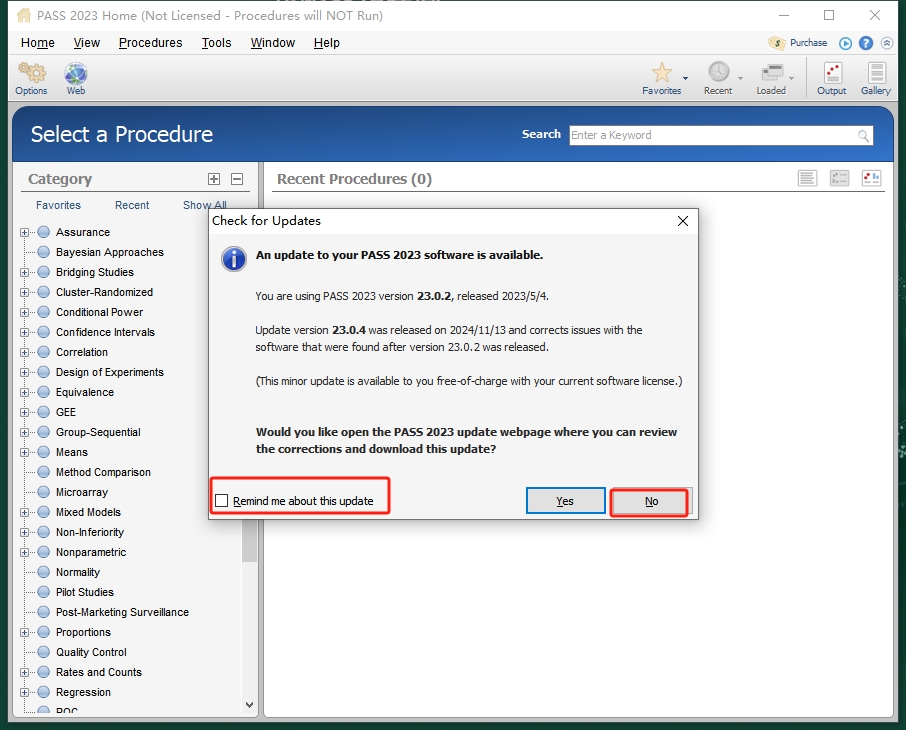This screenshot has height=730, width=906.
Task: Click the category list scroll-down arrow
Action: coord(249,705)
